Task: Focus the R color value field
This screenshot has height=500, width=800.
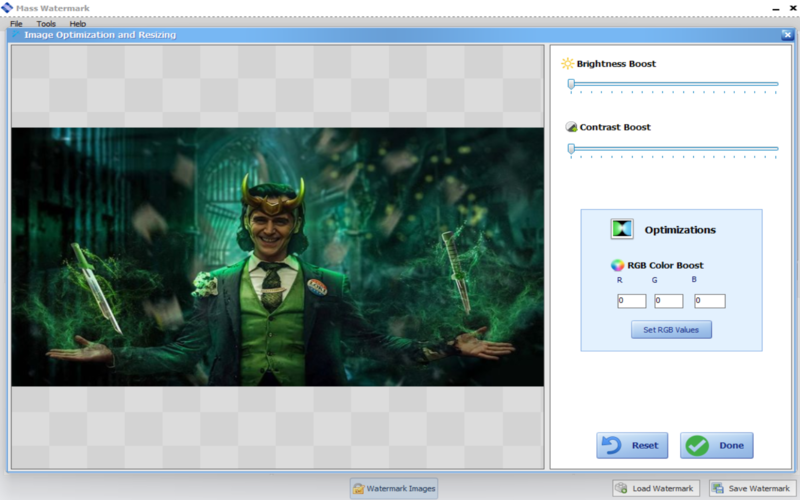Action: (632, 301)
